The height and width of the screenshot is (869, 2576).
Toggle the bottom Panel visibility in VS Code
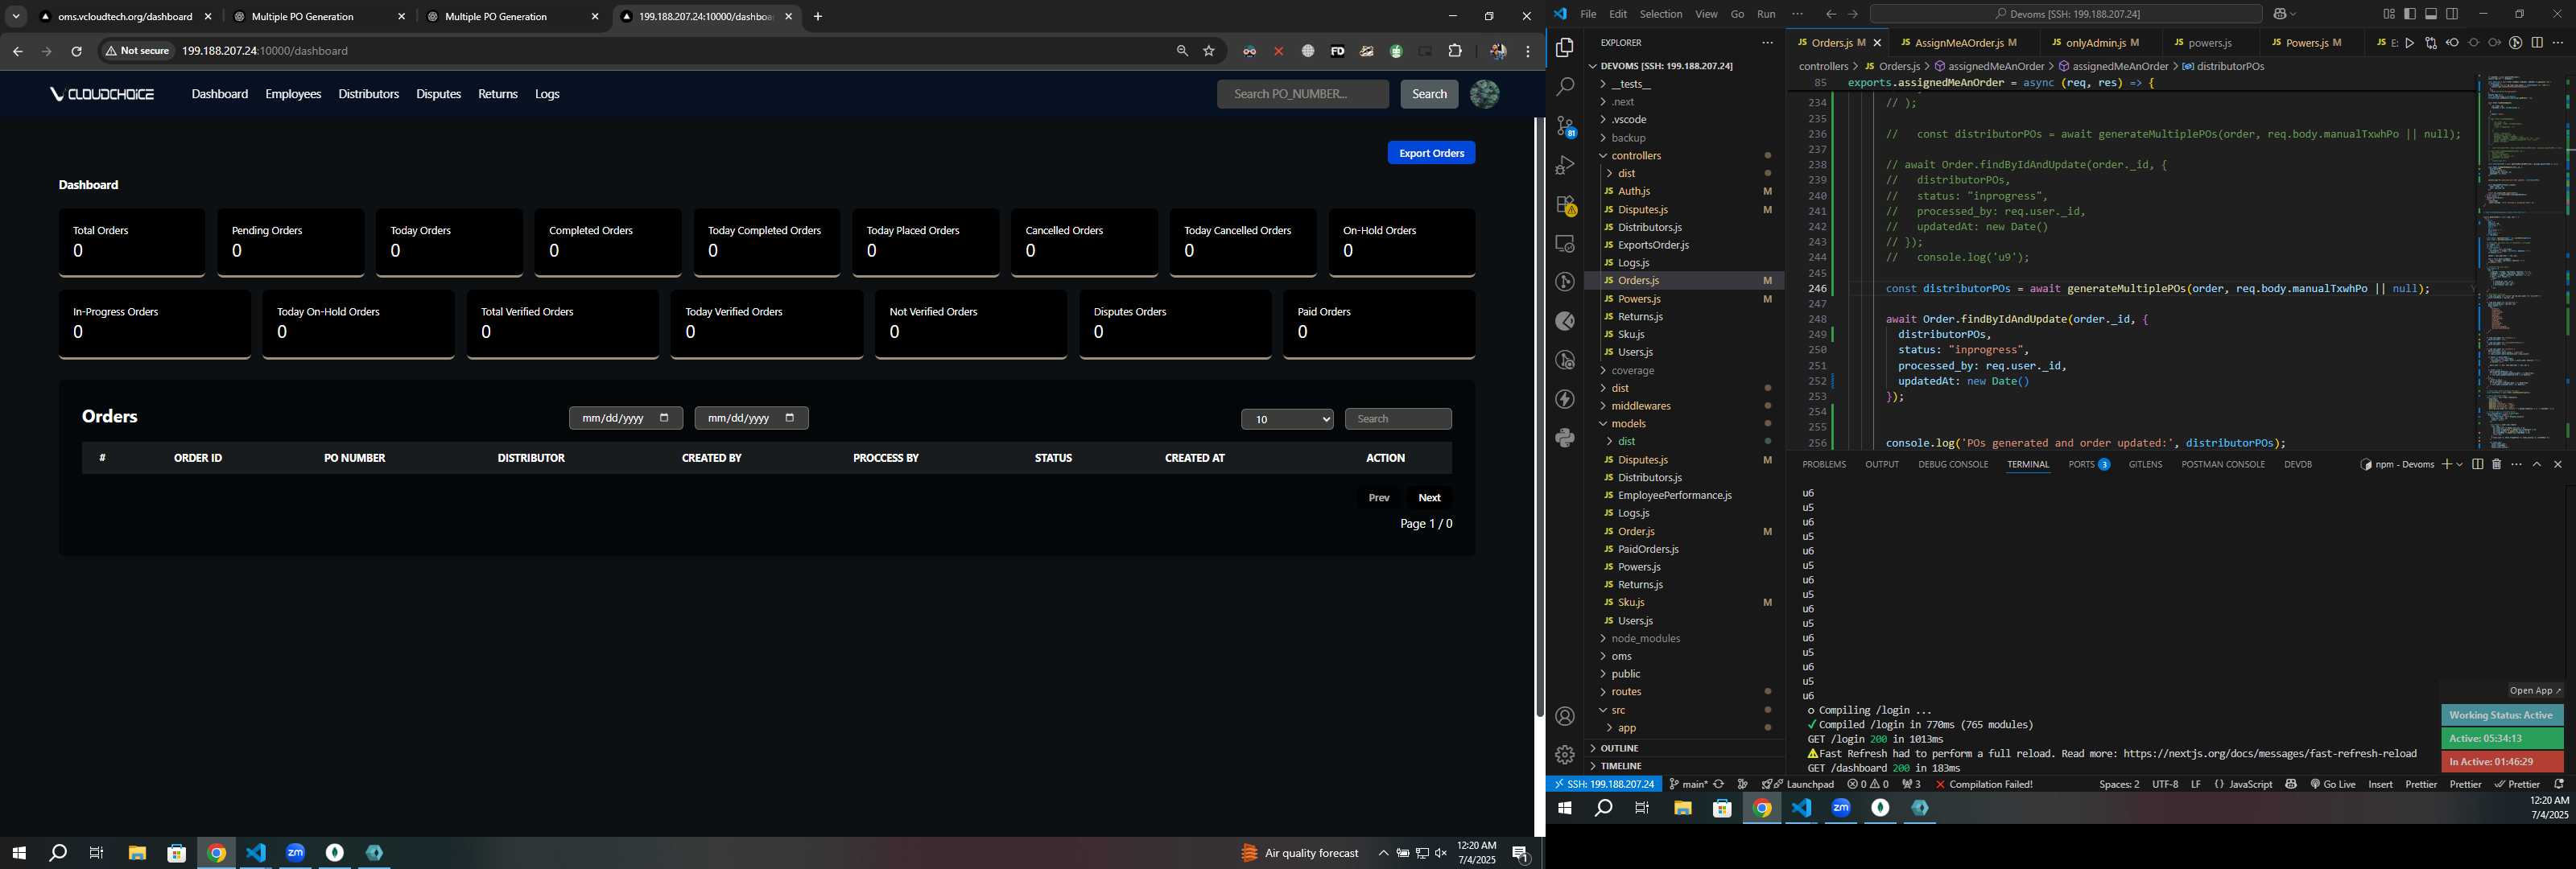coord(2431,14)
